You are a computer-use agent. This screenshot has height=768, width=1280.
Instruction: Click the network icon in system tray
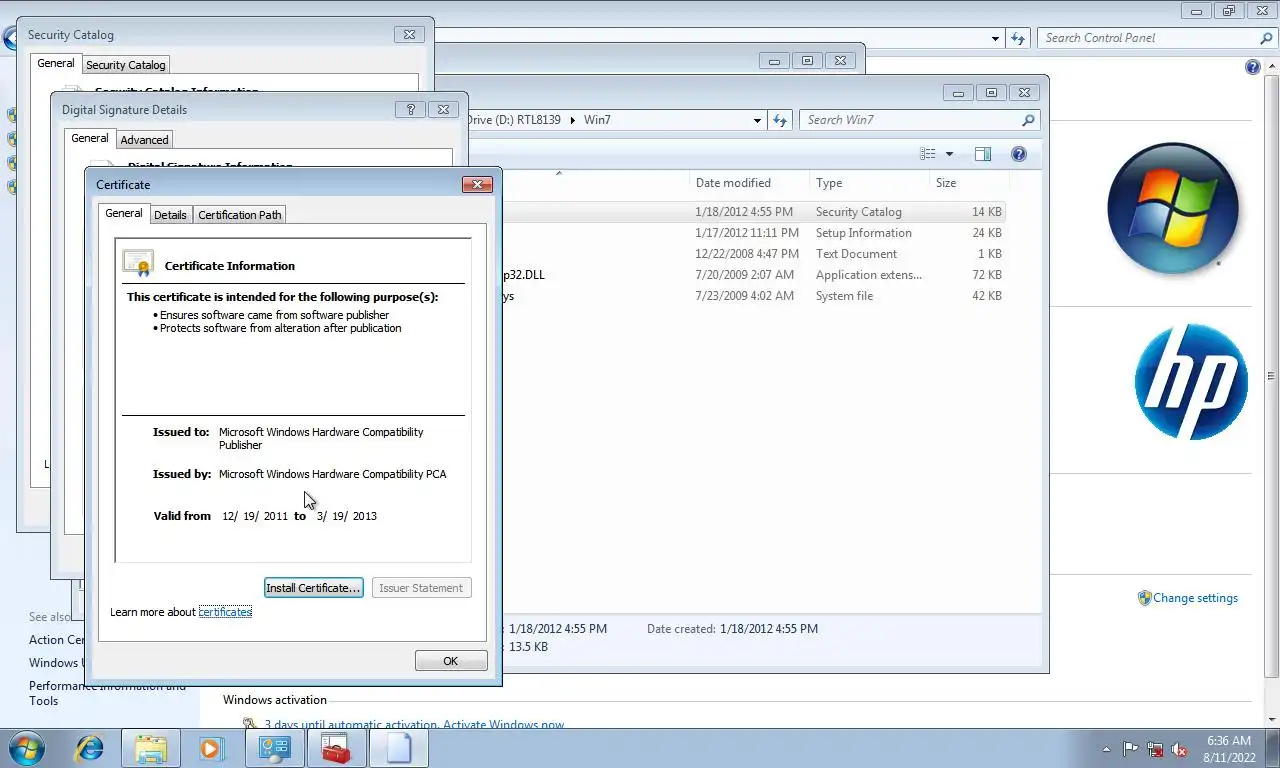[1155, 748]
